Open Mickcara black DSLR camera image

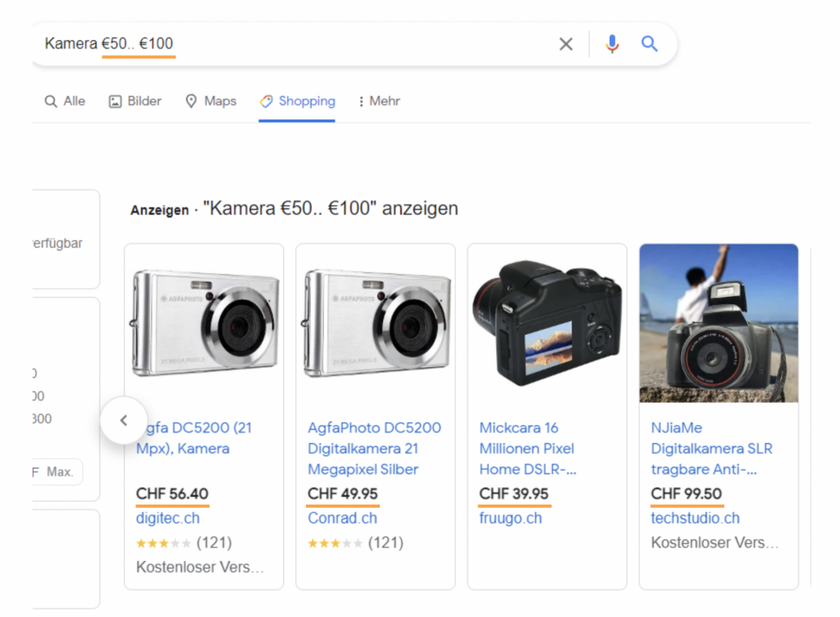click(547, 323)
